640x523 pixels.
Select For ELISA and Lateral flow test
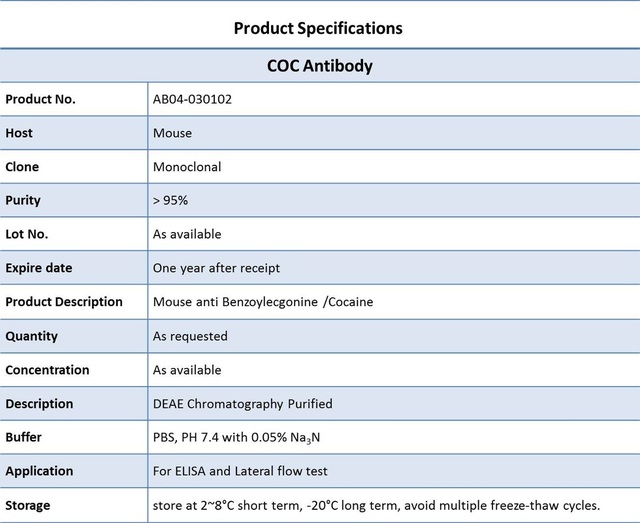pyautogui.click(x=240, y=471)
